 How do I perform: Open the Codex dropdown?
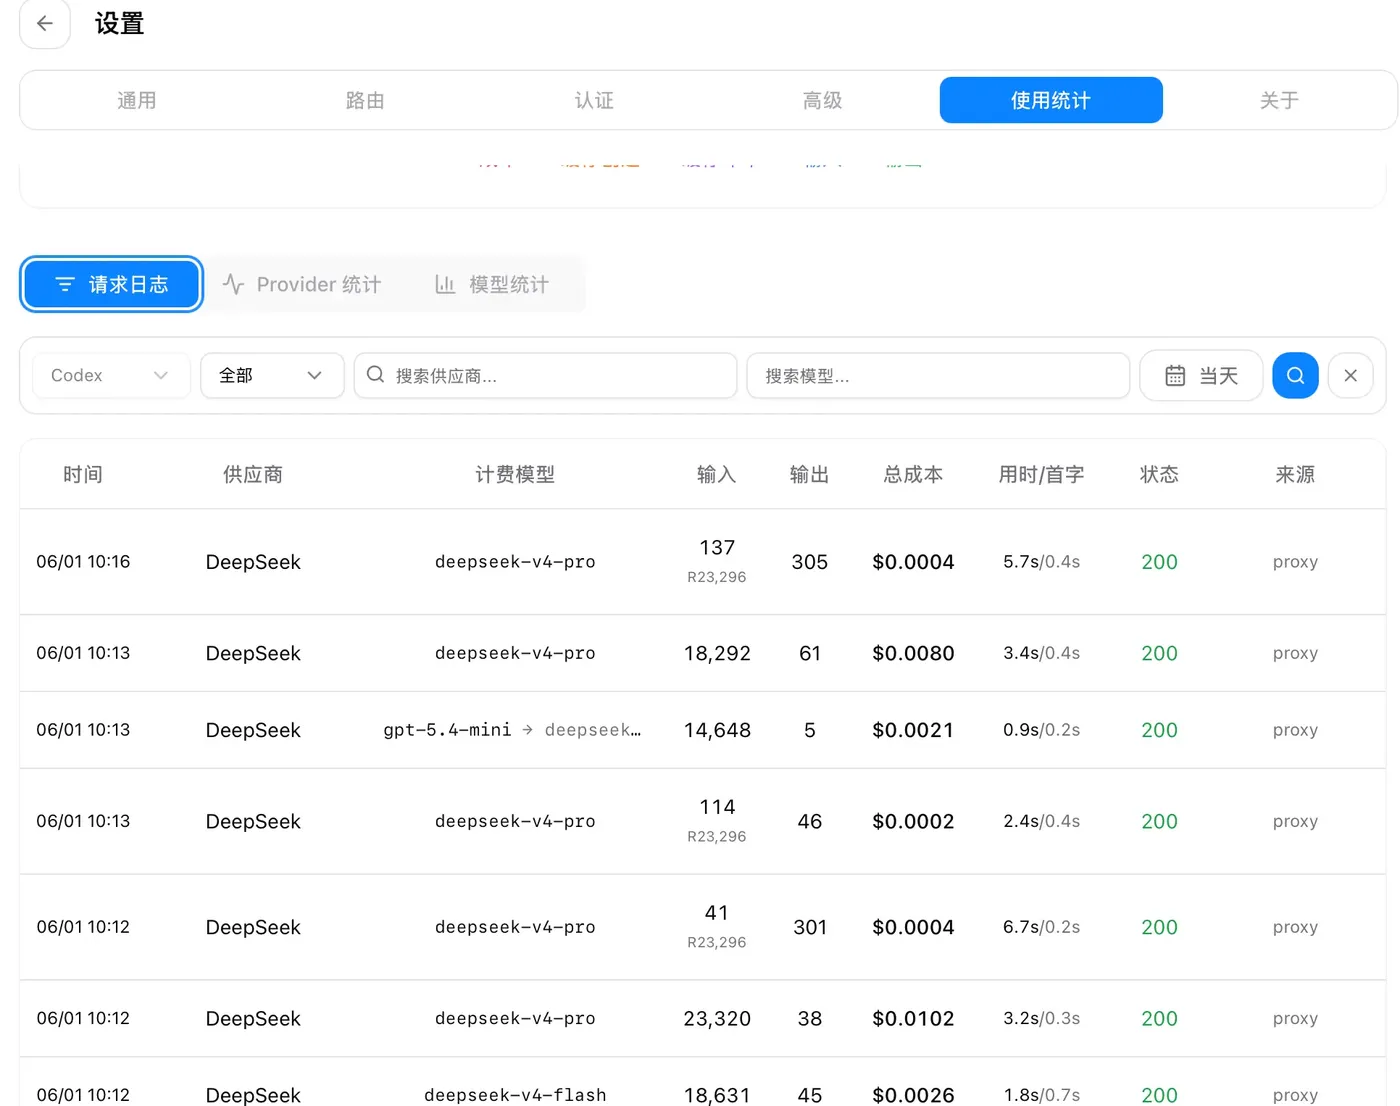[111, 376]
